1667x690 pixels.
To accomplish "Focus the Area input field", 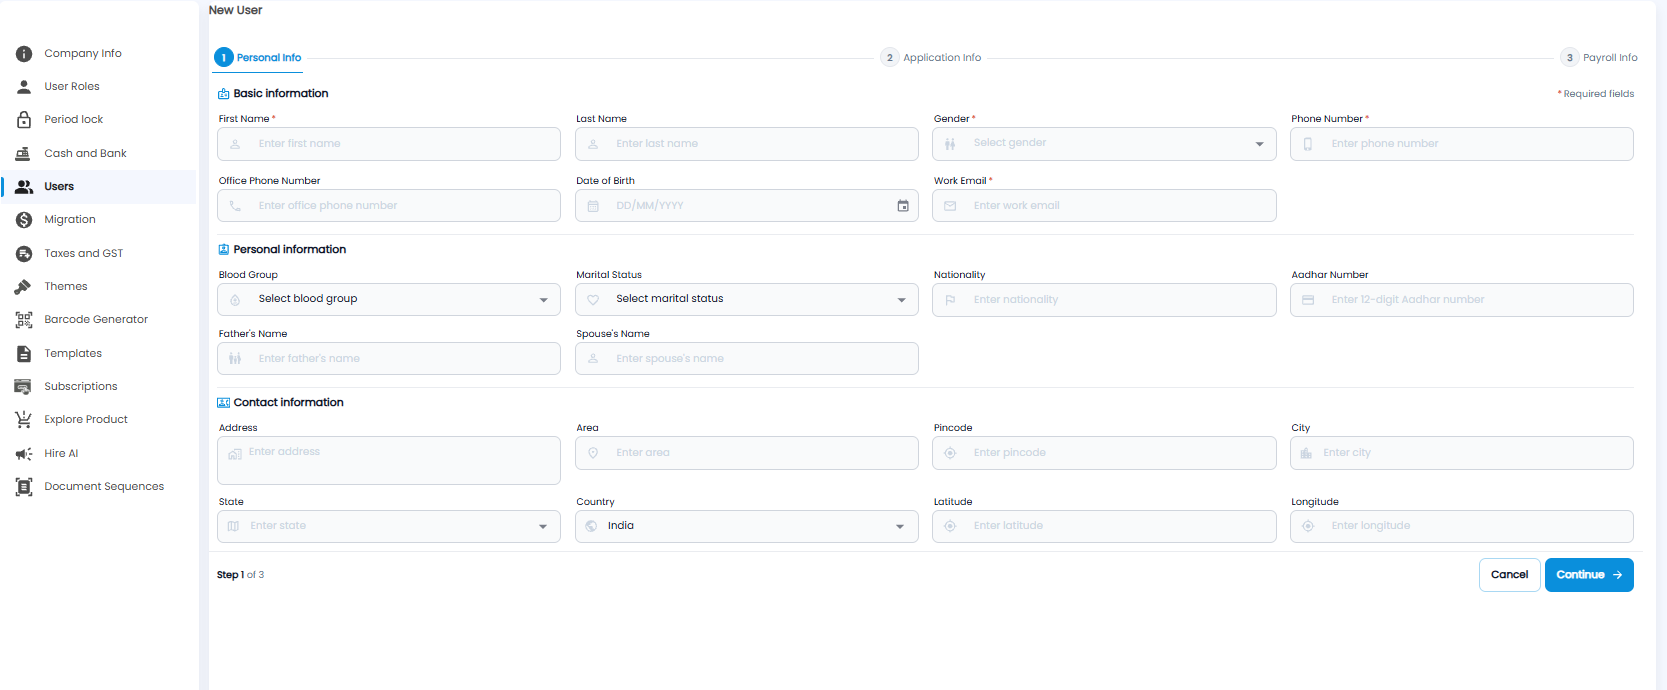I will click(747, 453).
